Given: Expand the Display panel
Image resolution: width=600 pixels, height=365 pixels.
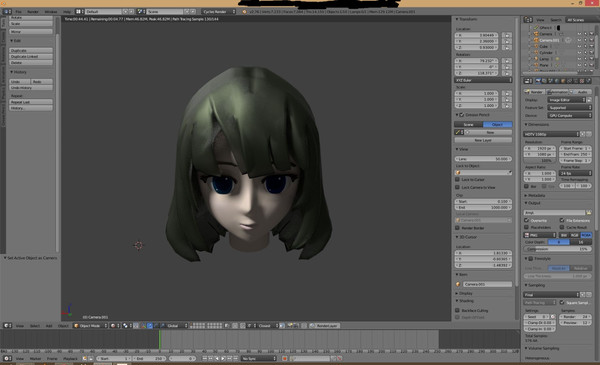Looking at the screenshot, I should point(464,293).
